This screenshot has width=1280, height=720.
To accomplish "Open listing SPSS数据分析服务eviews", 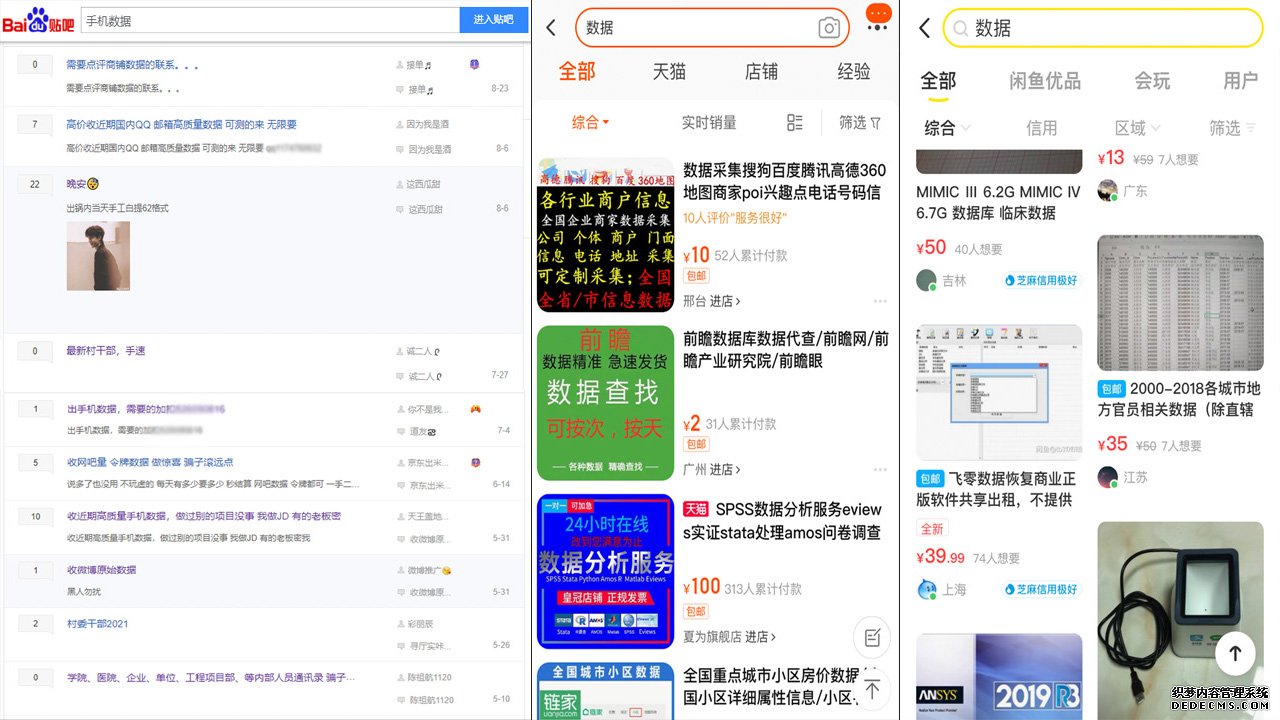I will (x=785, y=520).
